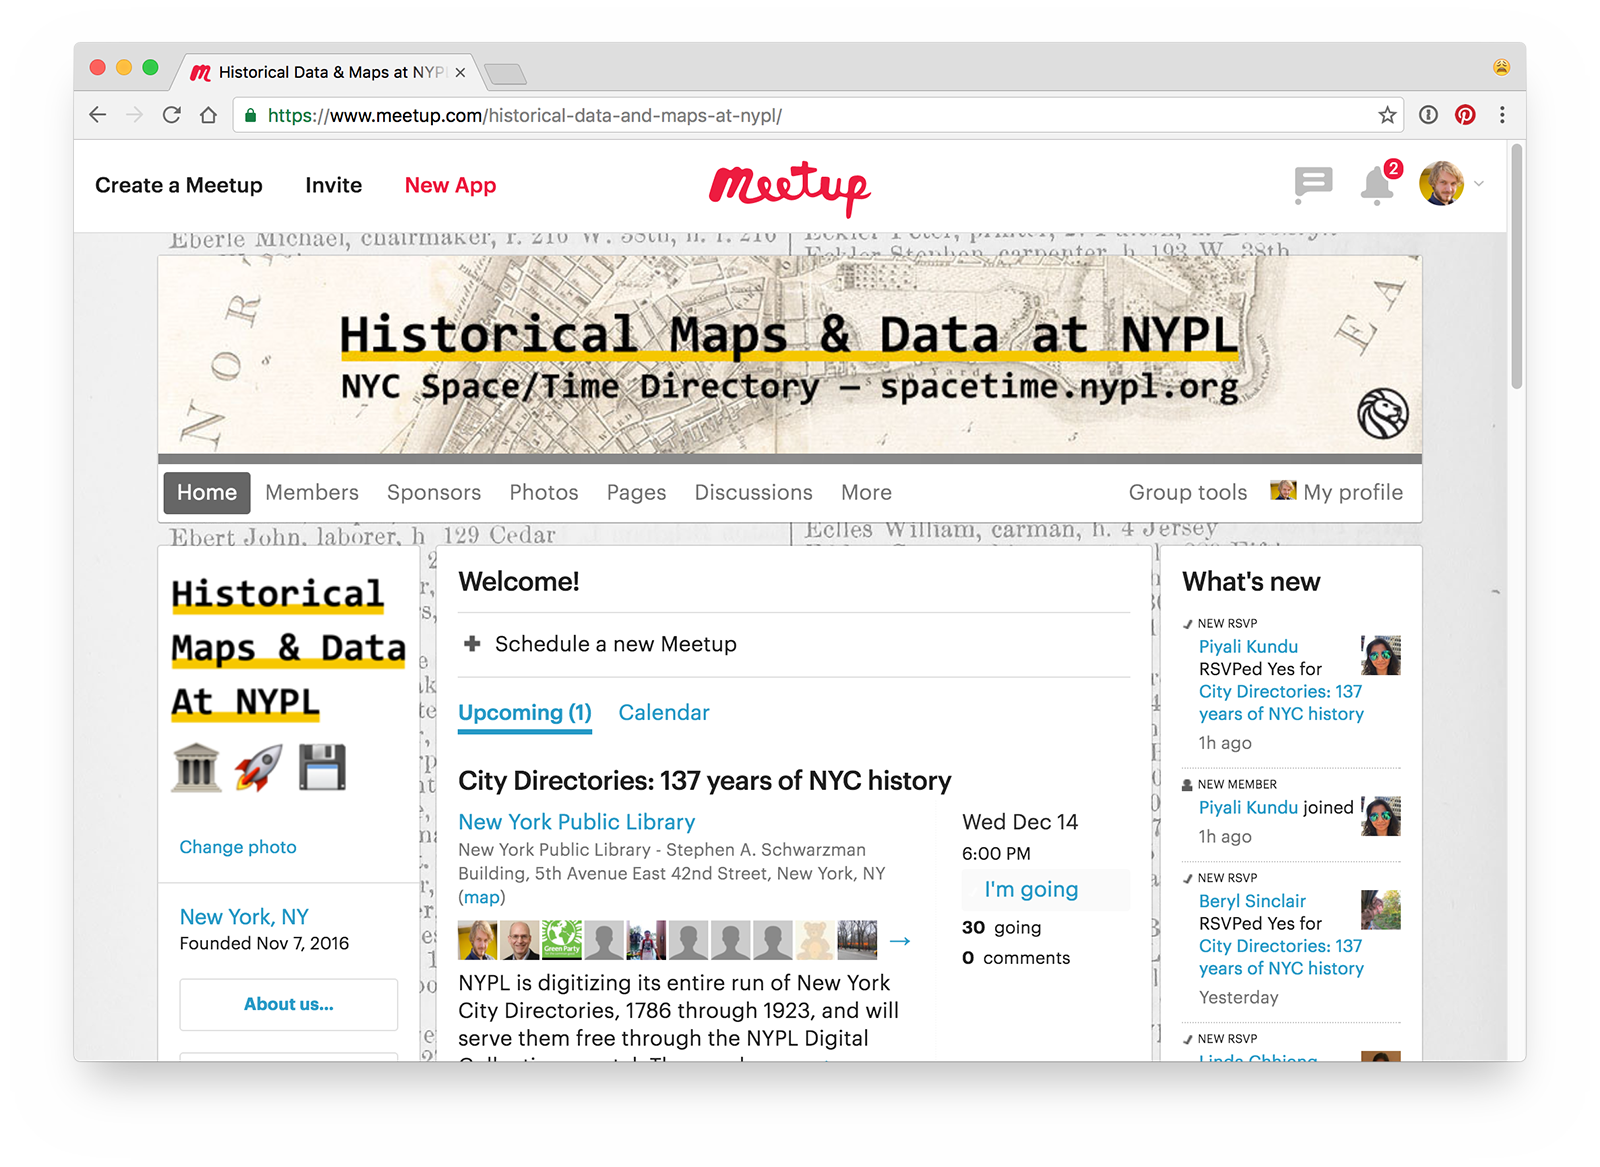This screenshot has width=1600, height=1167.
Task: Open the 0 comments link
Action: (x=1016, y=958)
